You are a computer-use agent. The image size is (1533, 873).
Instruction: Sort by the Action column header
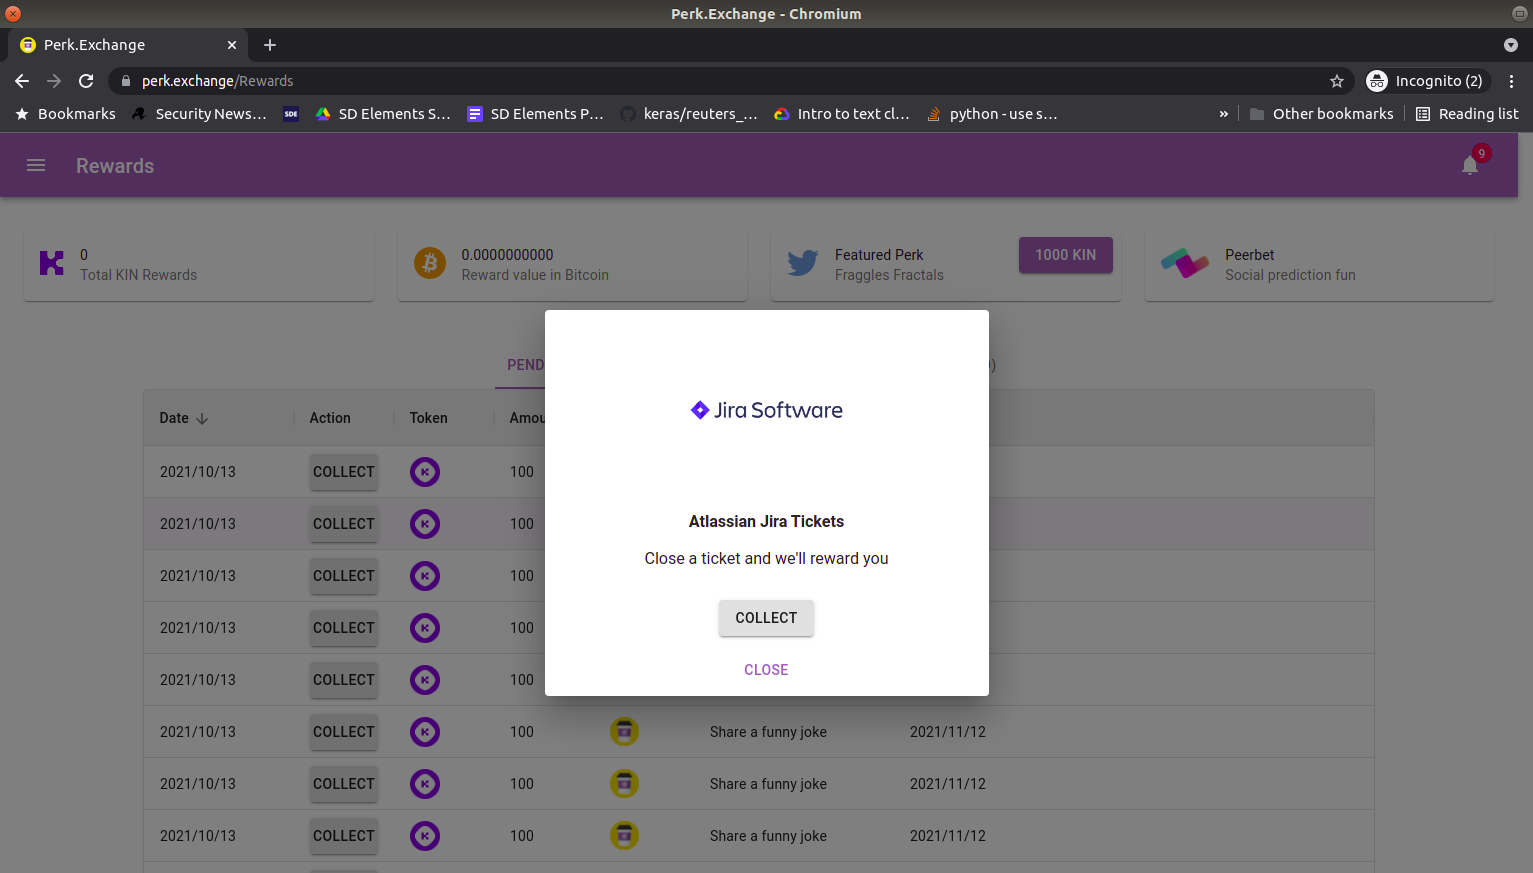click(x=330, y=418)
